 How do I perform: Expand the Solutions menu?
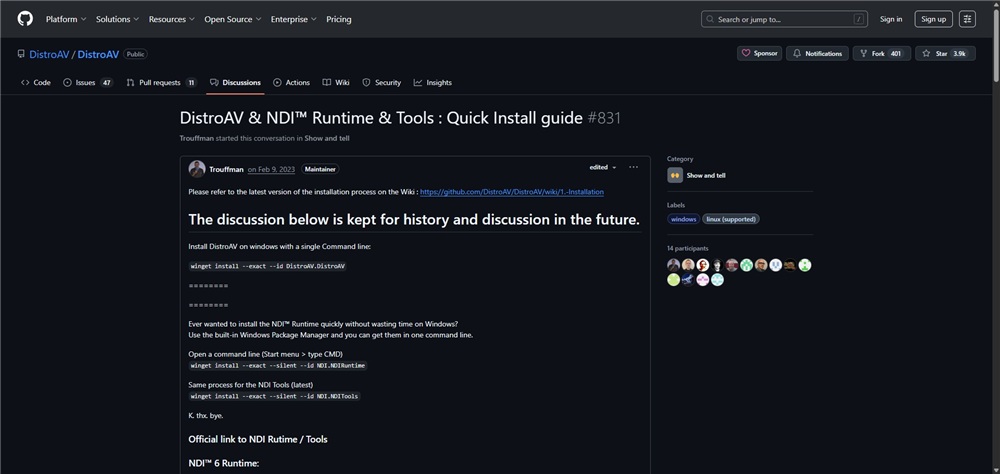coord(117,19)
